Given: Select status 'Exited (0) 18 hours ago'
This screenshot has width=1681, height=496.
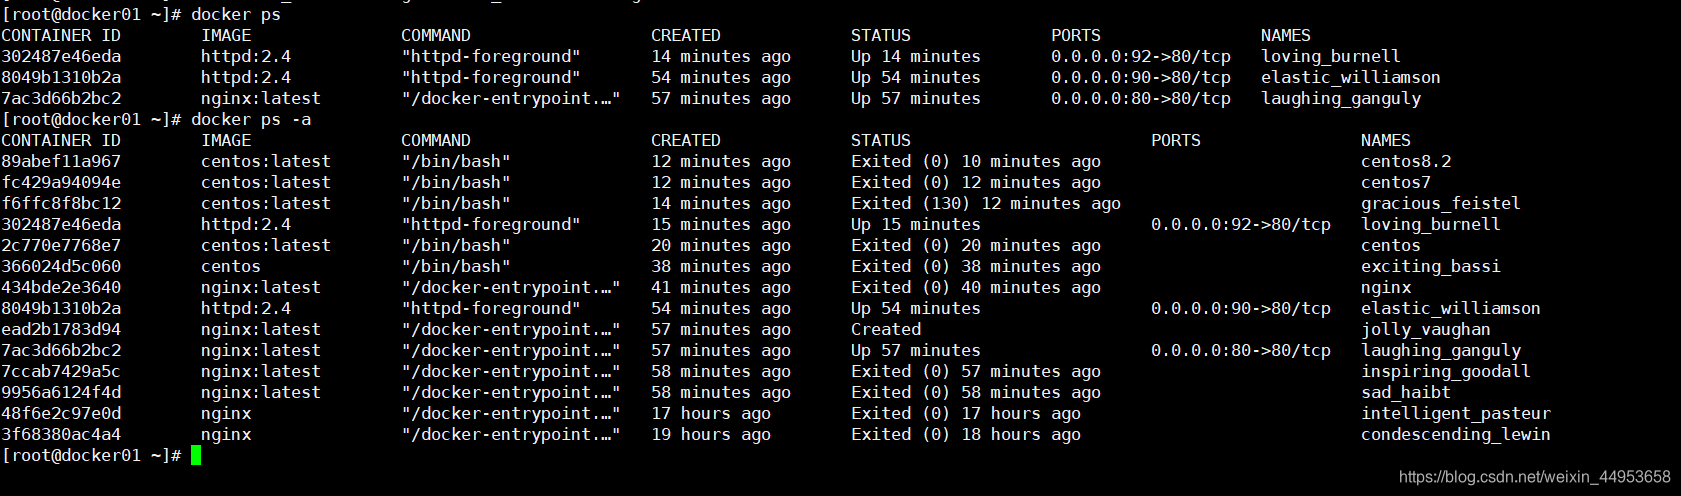Looking at the screenshot, I should [966, 434].
